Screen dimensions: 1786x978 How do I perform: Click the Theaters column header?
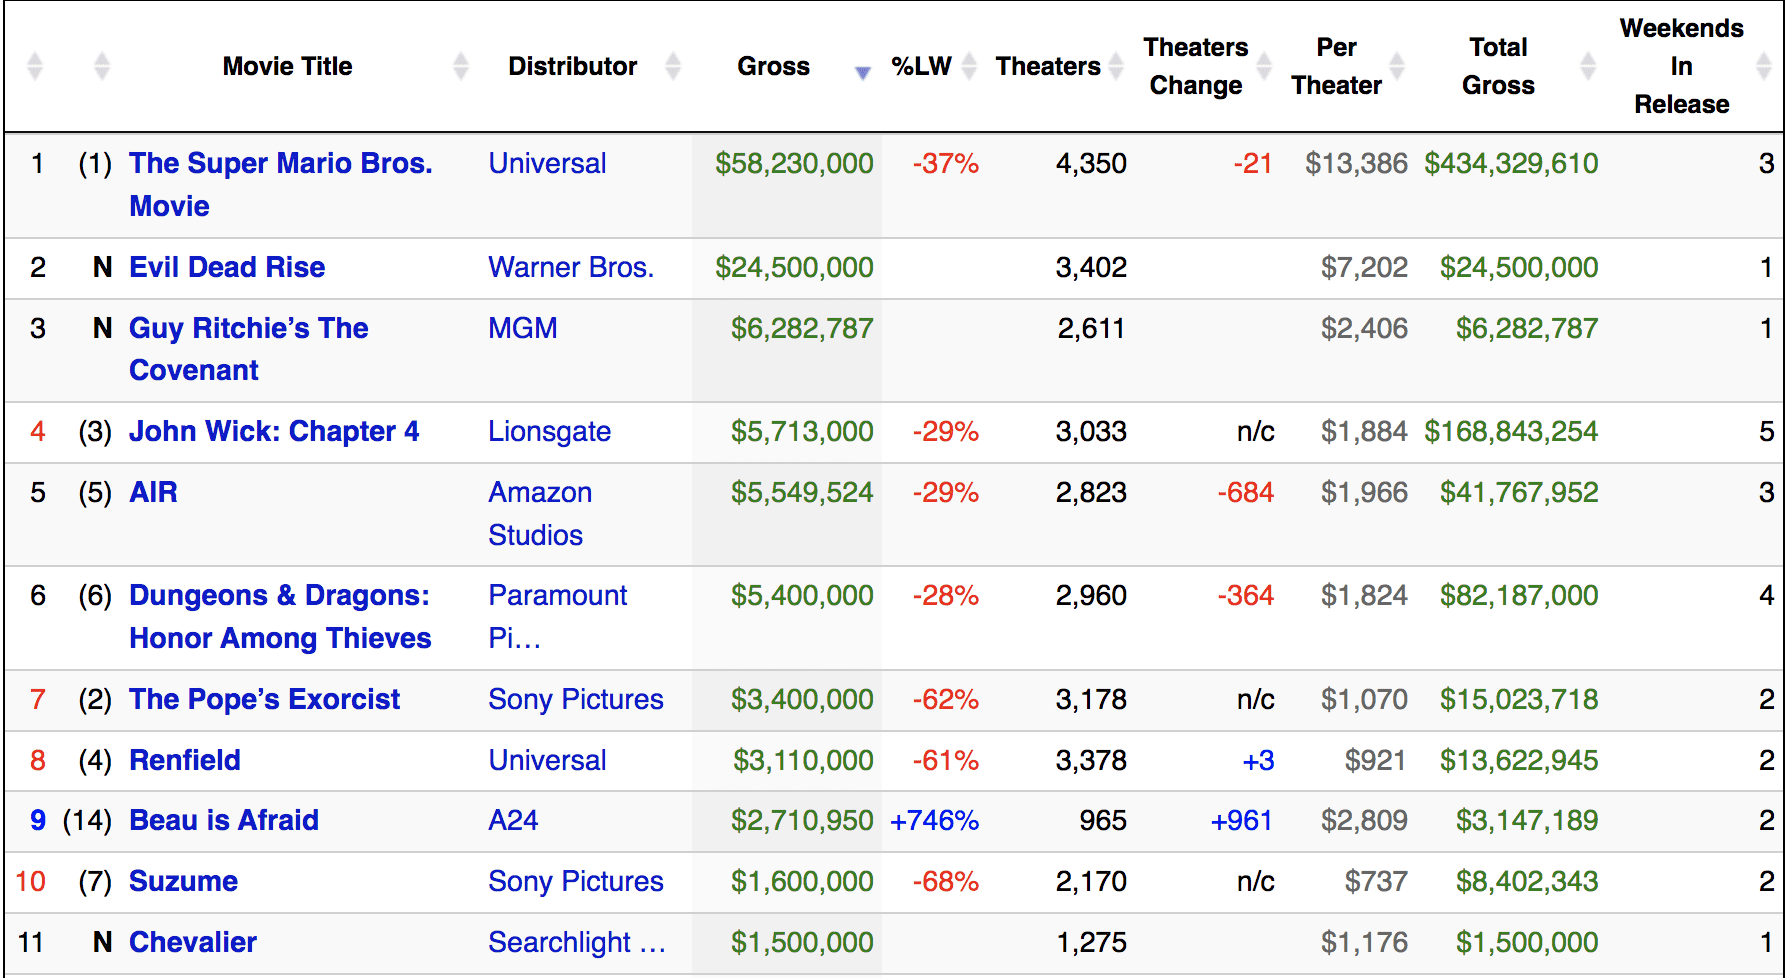1048,66
